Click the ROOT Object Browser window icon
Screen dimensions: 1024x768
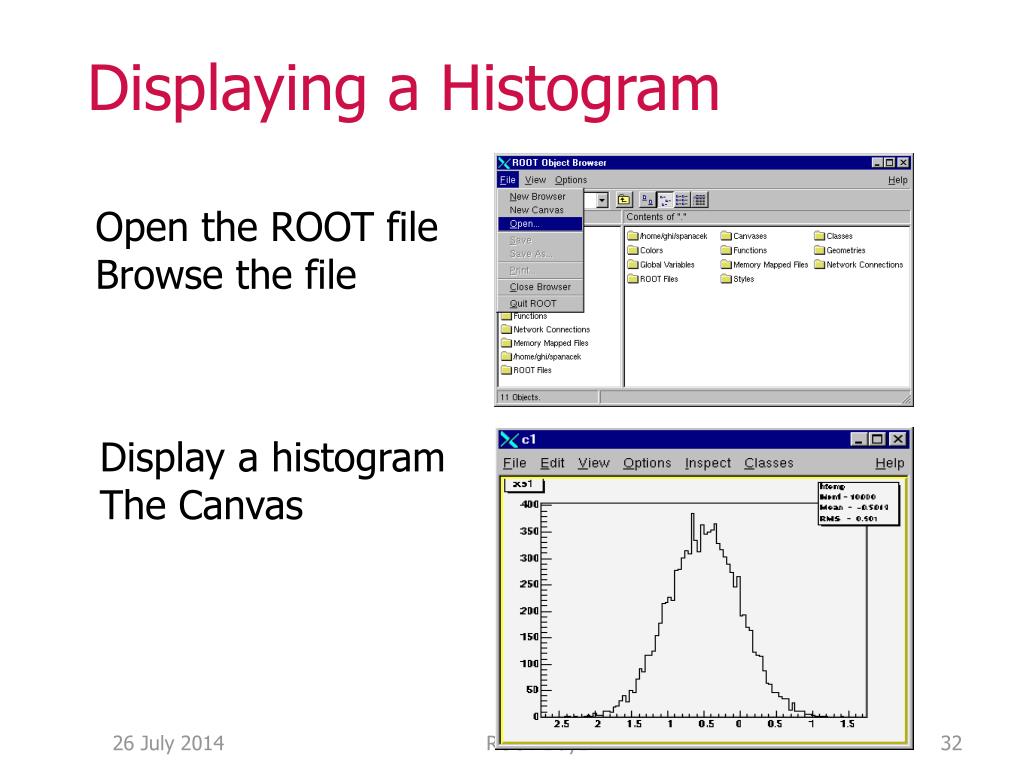[504, 163]
